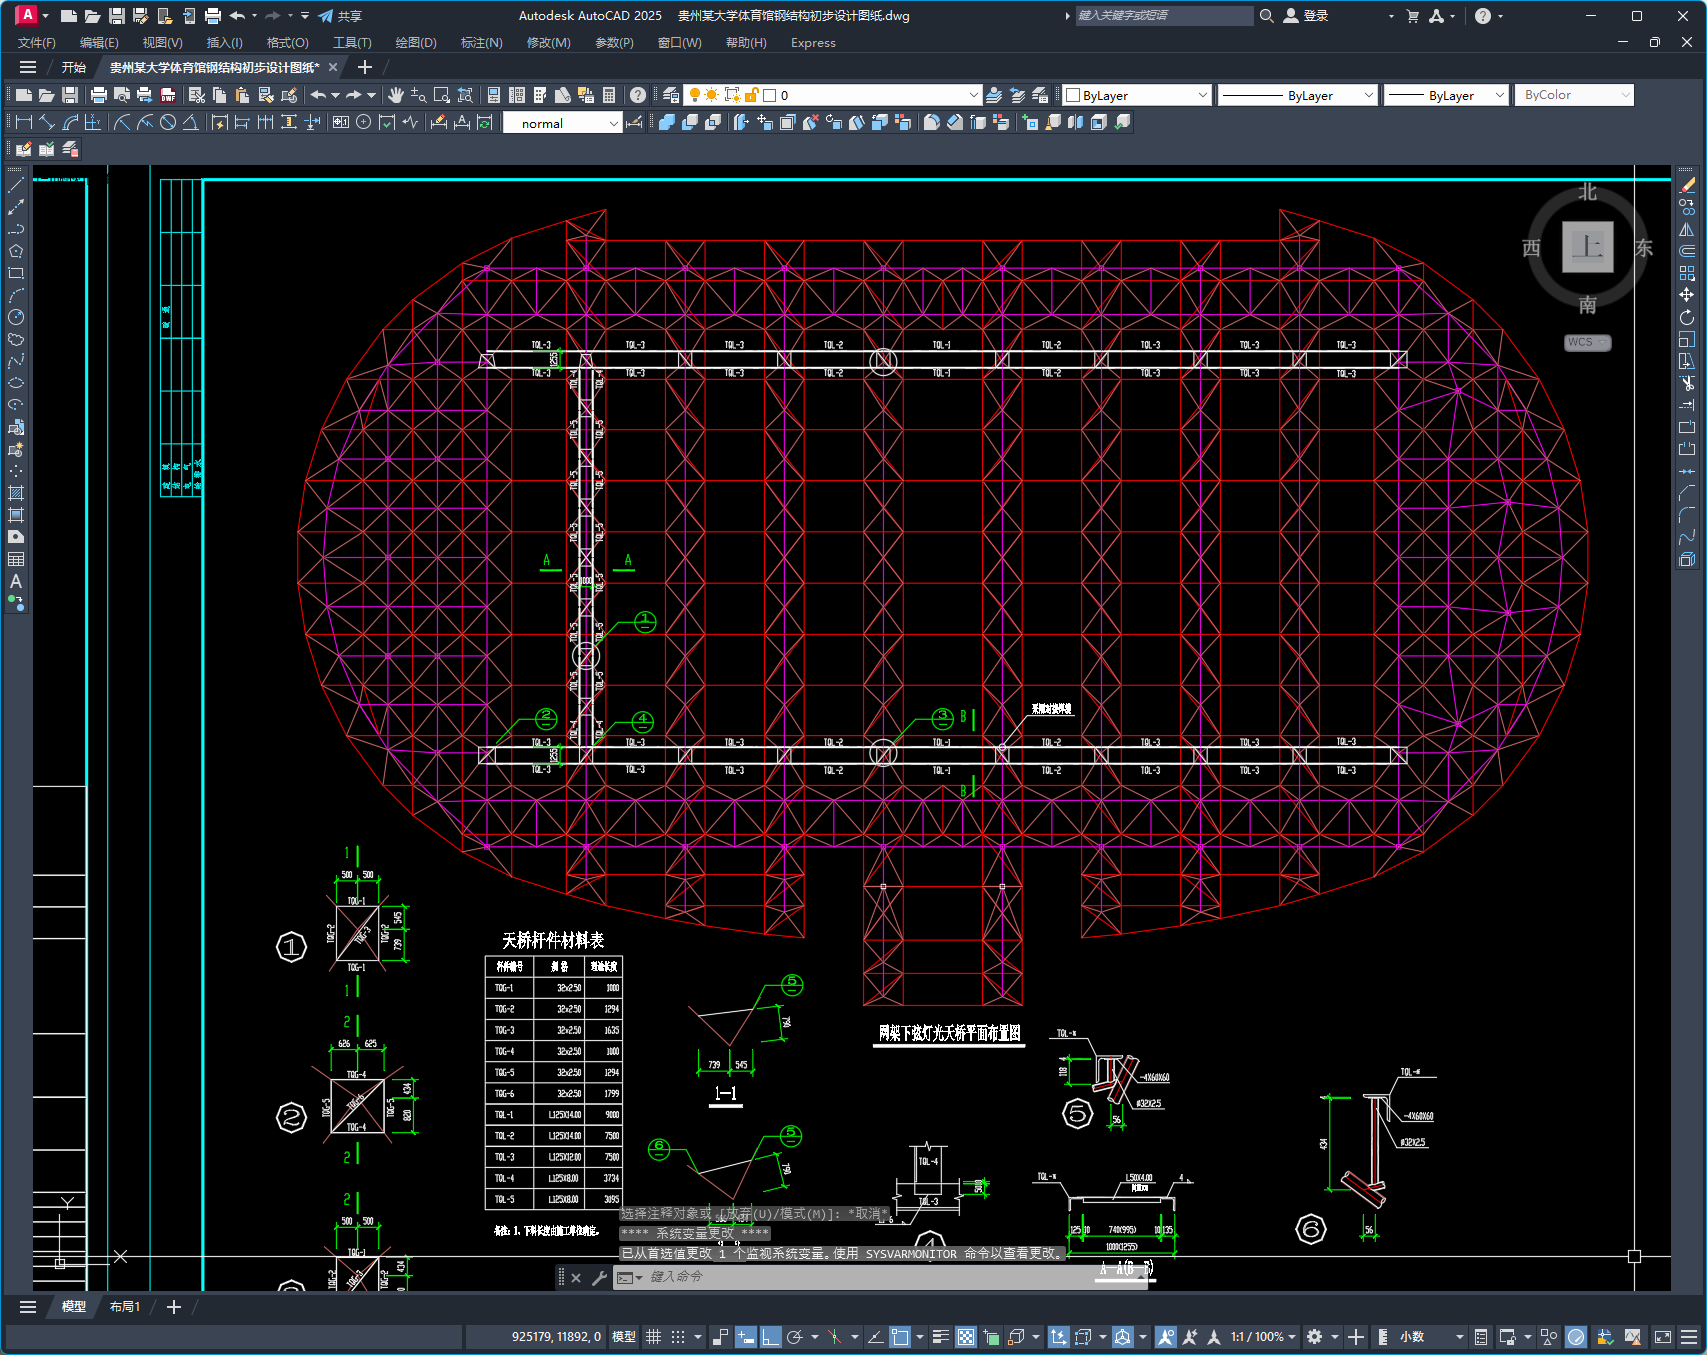Click the WCS button under ViewCube
The height and width of the screenshot is (1355, 1707).
click(x=1586, y=342)
